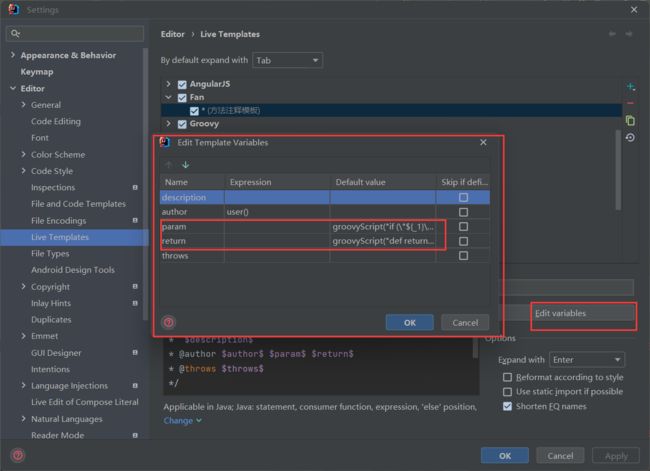This screenshot has width=650, height=471.
Task: Collapse the Fan template group
Action: 168,97
